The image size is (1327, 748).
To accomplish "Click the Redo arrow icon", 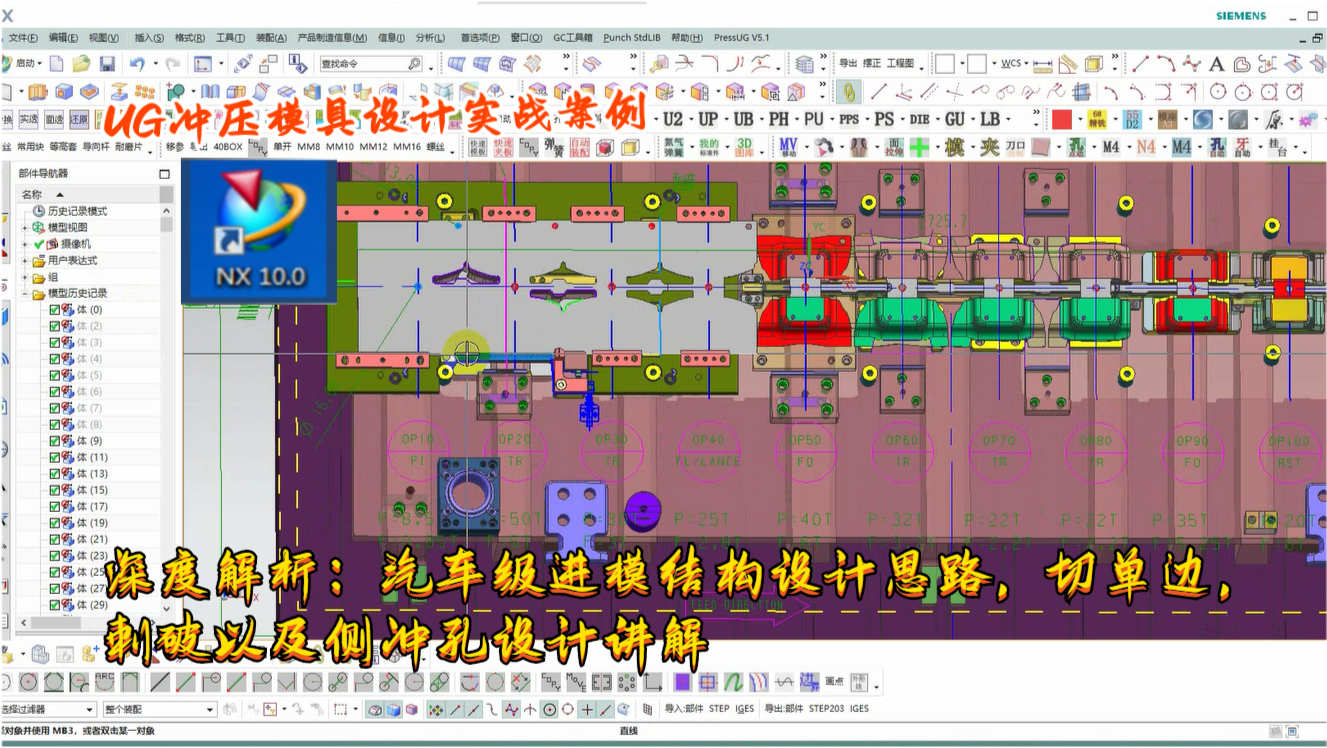I will coord(173,64).
